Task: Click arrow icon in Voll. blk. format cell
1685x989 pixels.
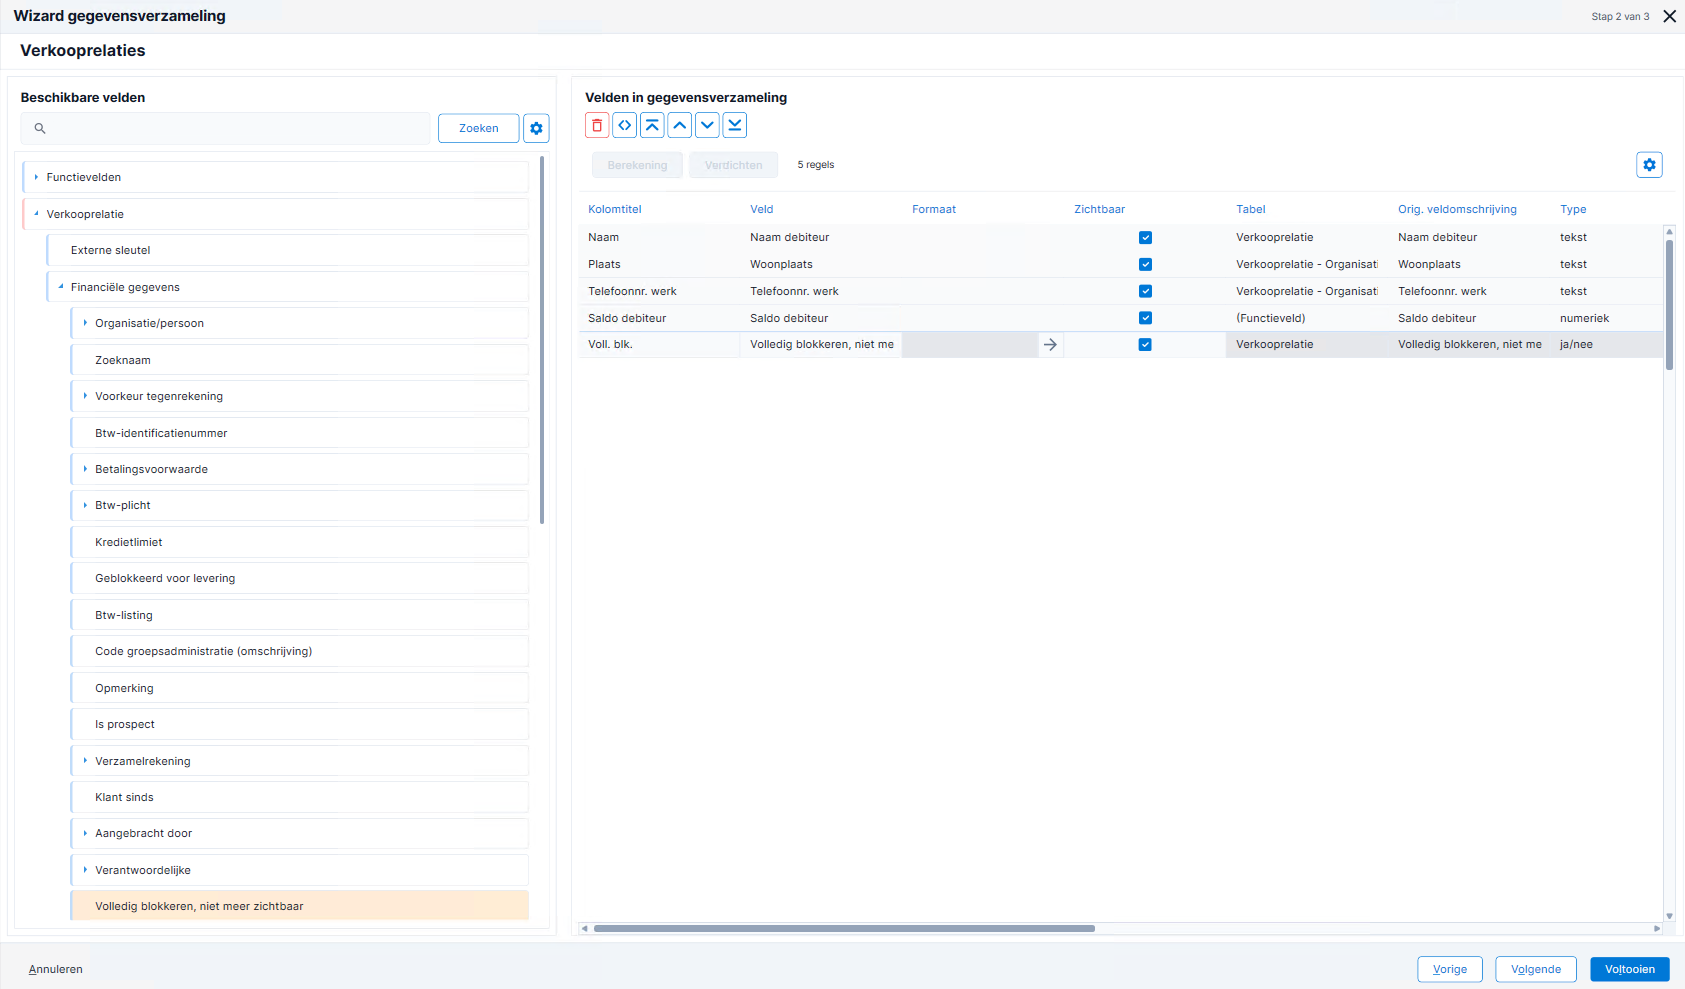Action: [x=1050, y=344]
